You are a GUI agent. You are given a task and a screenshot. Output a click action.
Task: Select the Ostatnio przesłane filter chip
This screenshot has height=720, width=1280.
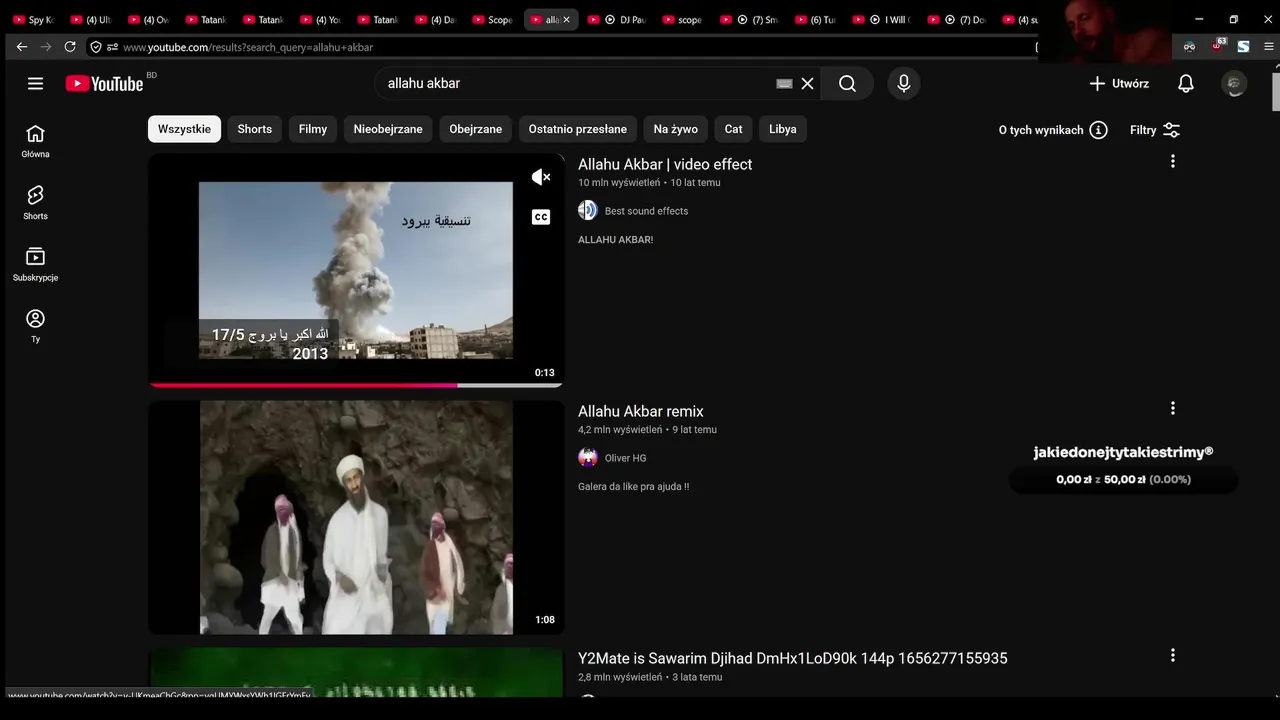tap(578, 129)
